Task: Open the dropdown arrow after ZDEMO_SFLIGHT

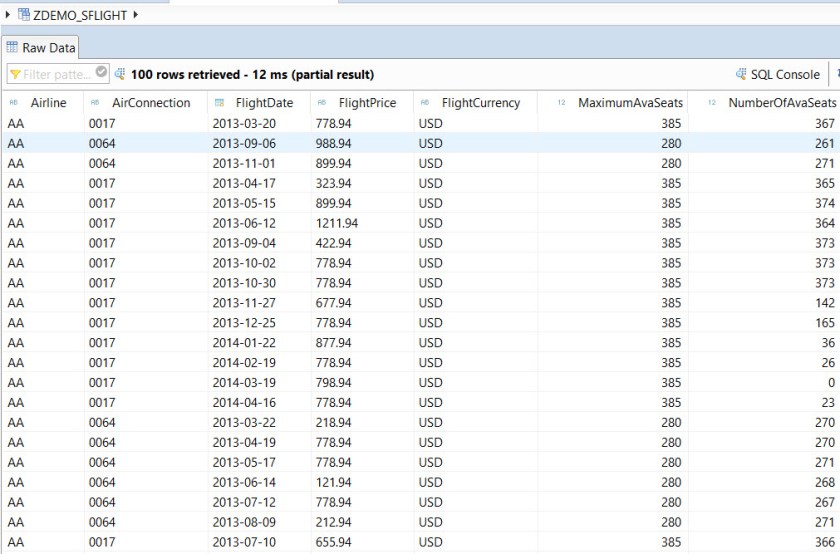Action: tap(136, 14)
